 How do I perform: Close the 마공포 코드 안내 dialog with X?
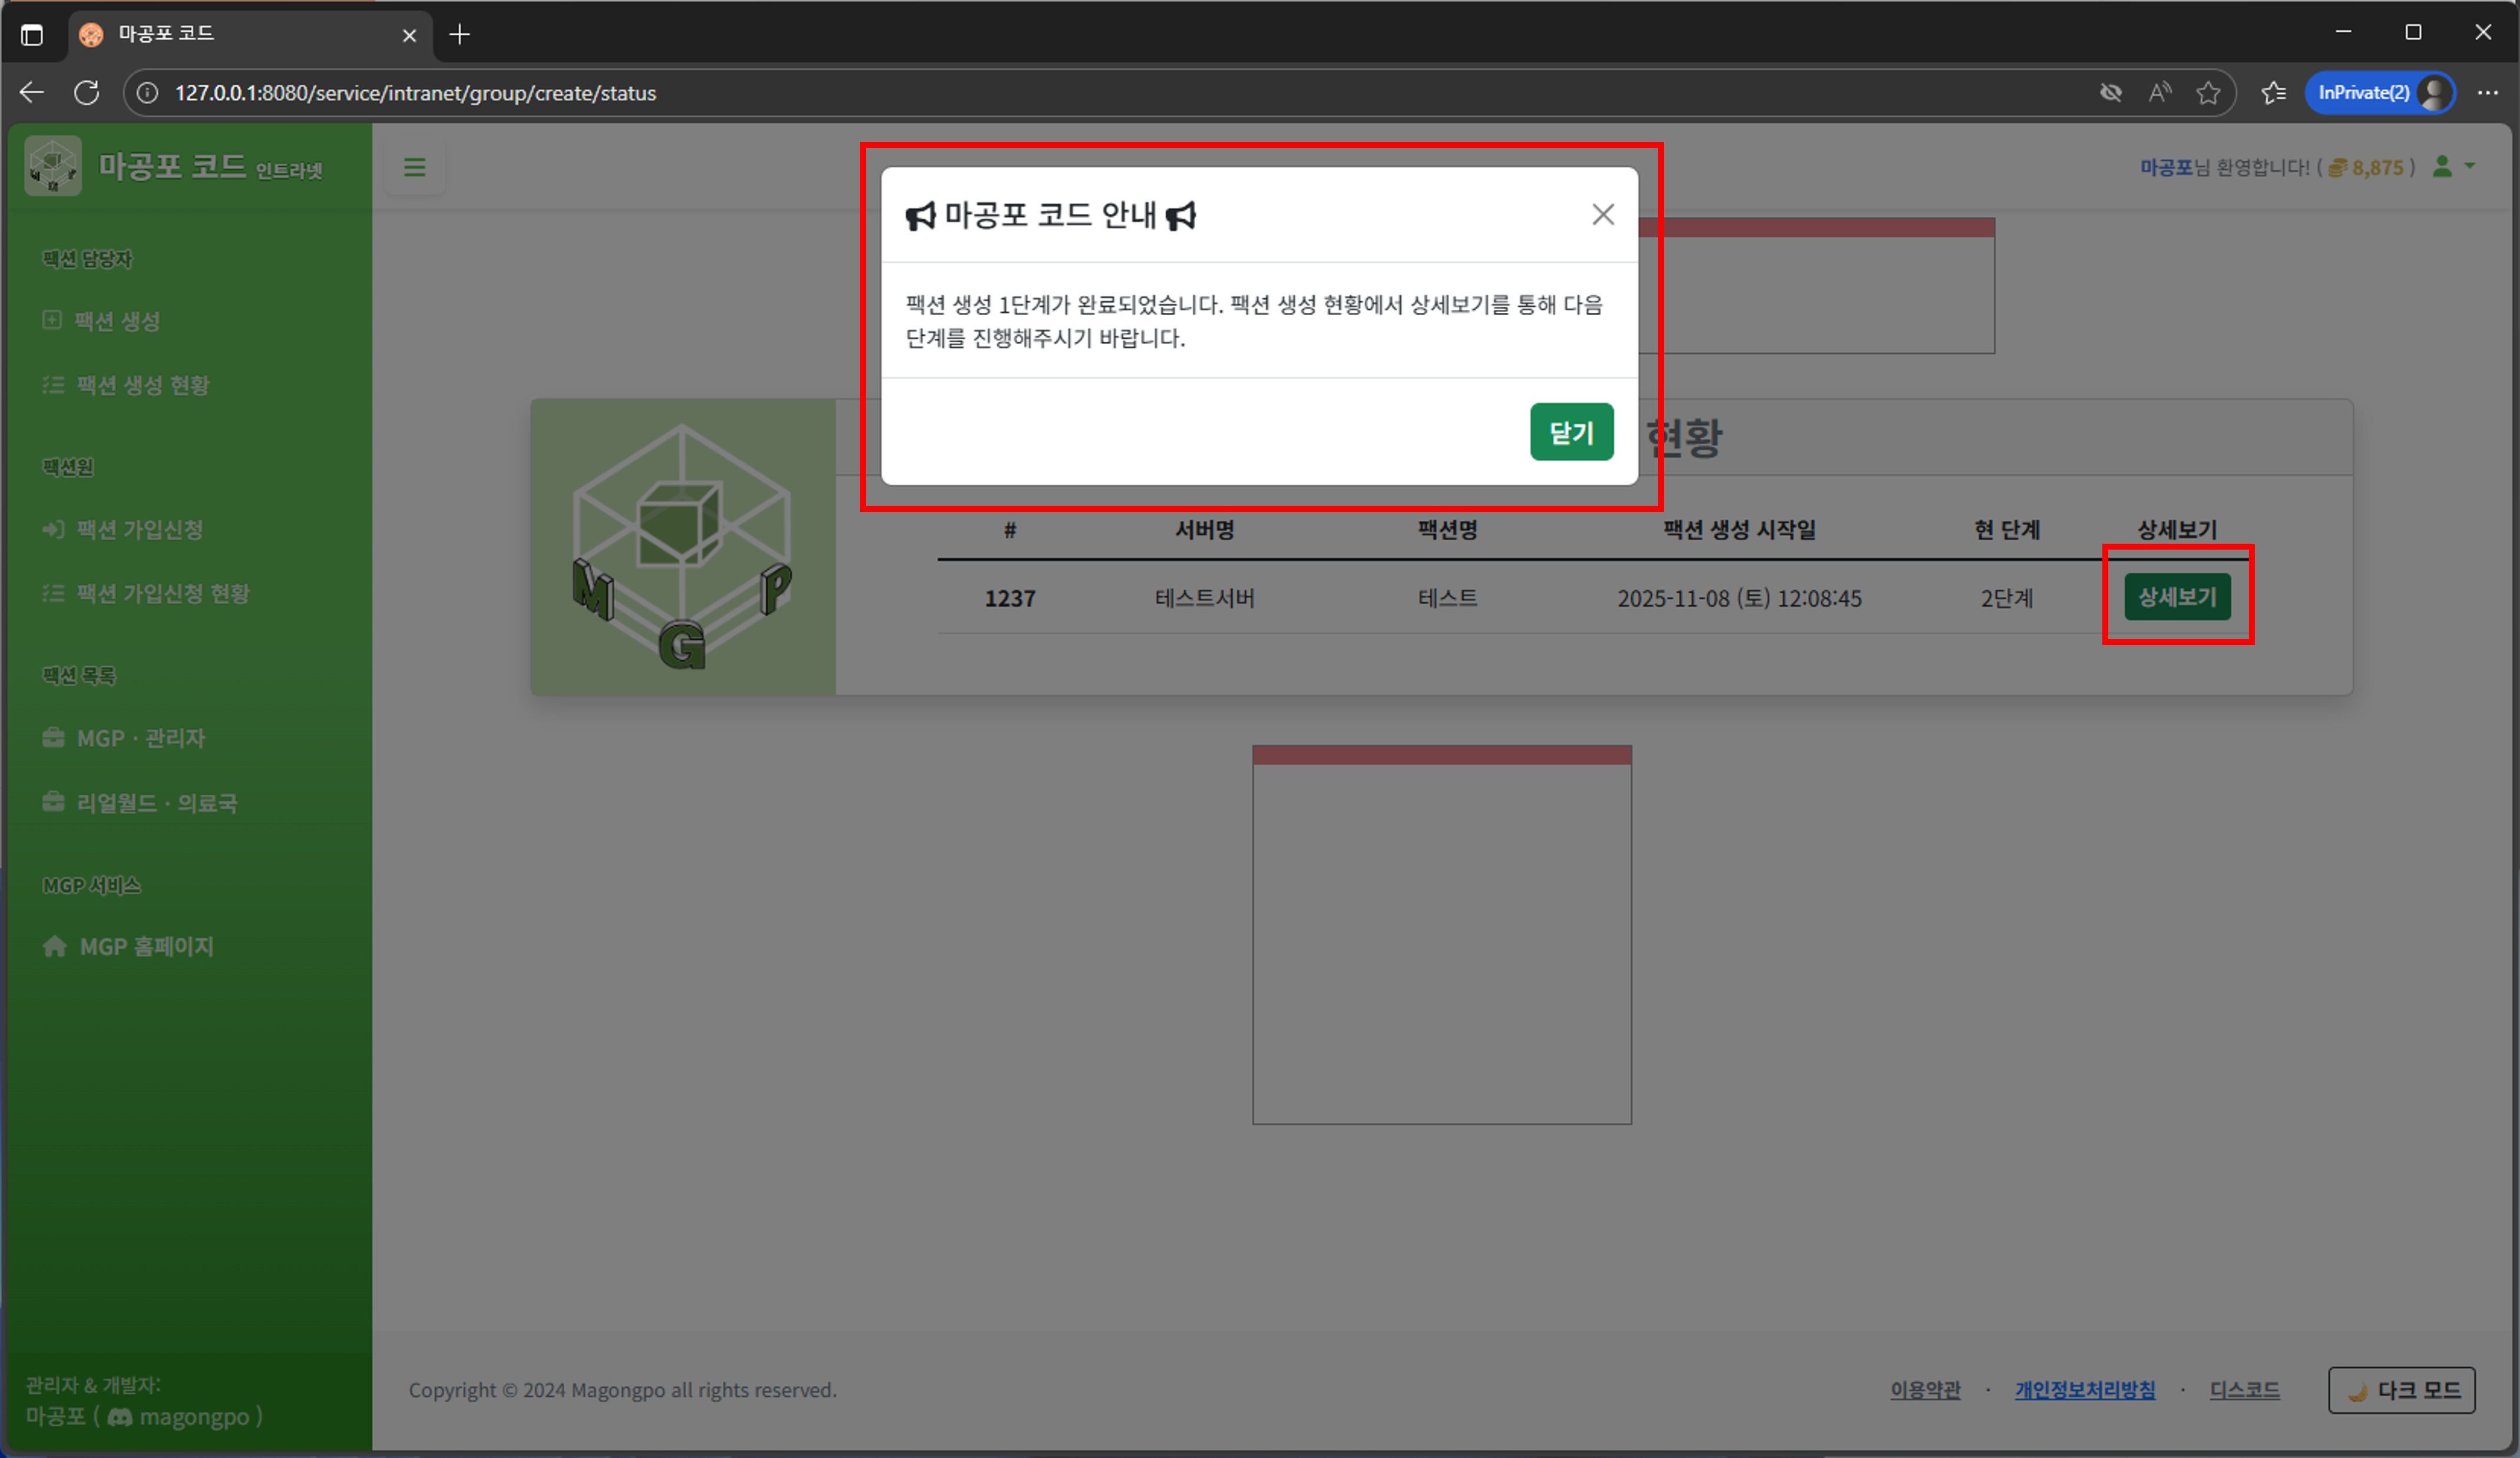pos(1602,214)
